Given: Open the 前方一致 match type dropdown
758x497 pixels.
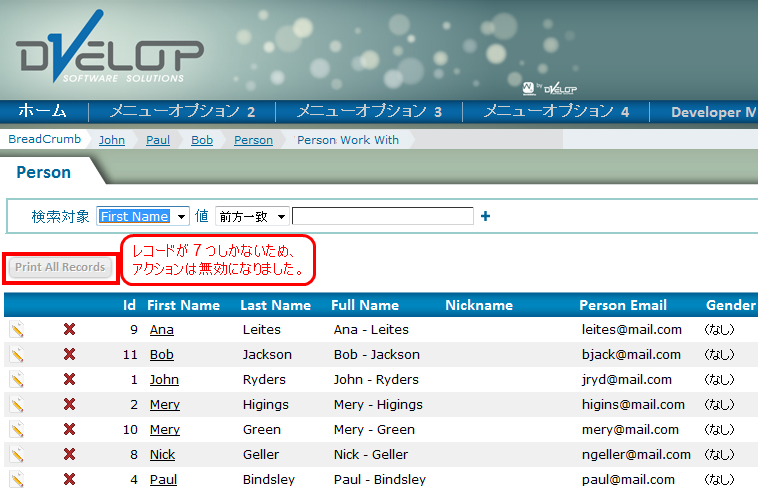Looking at the screenshot, I should 252,216.
